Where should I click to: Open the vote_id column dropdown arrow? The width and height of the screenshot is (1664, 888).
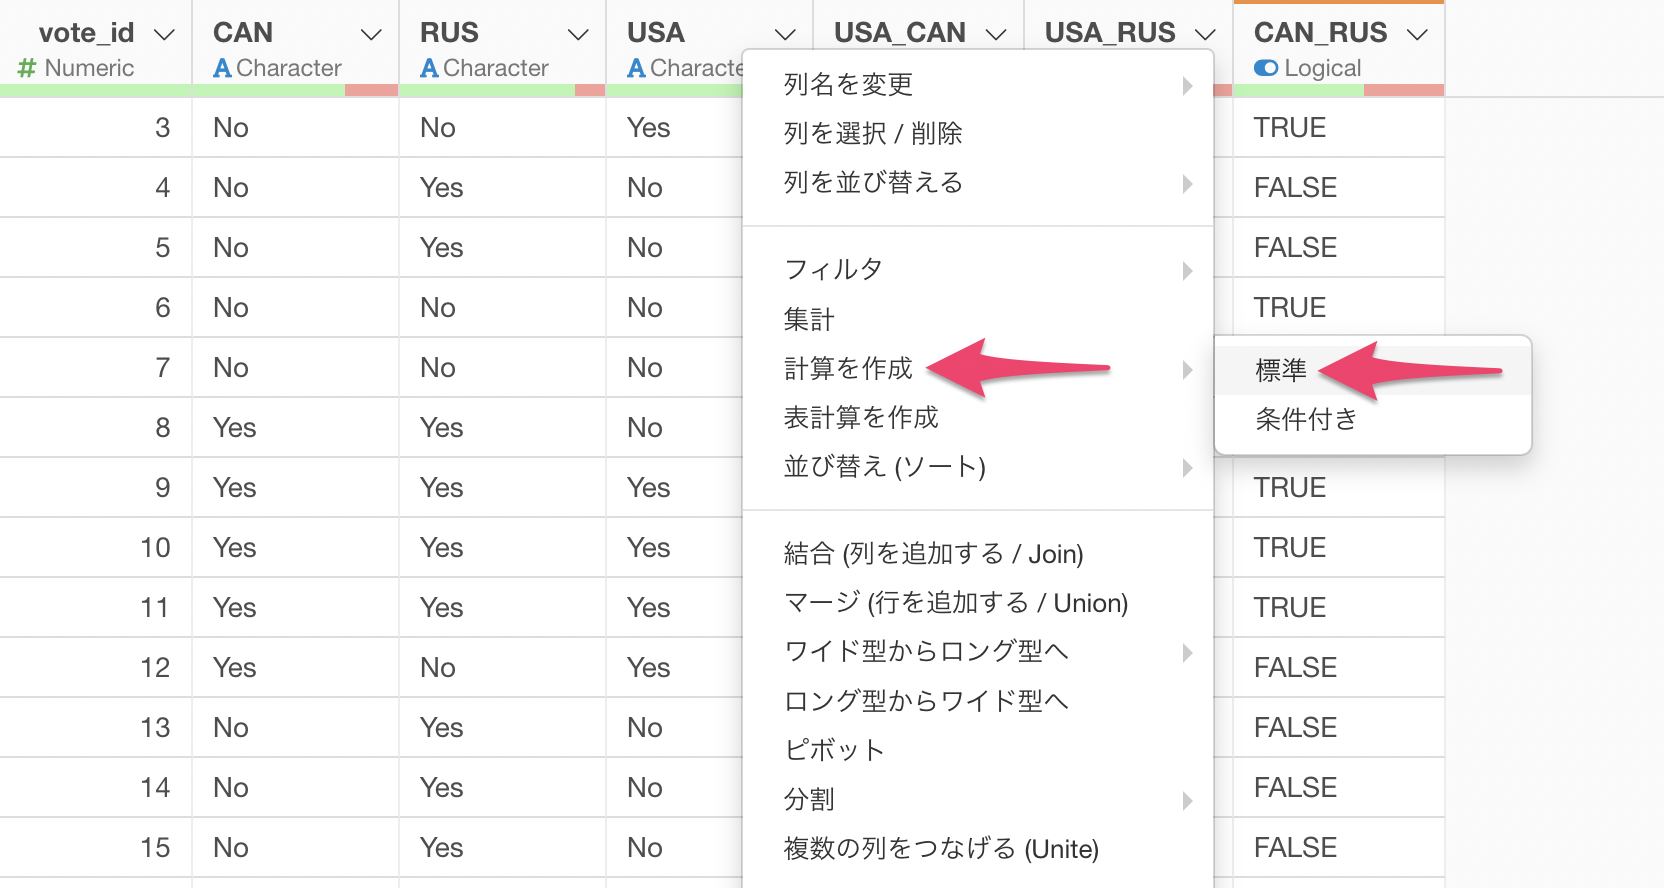click(x=164, y=35)
